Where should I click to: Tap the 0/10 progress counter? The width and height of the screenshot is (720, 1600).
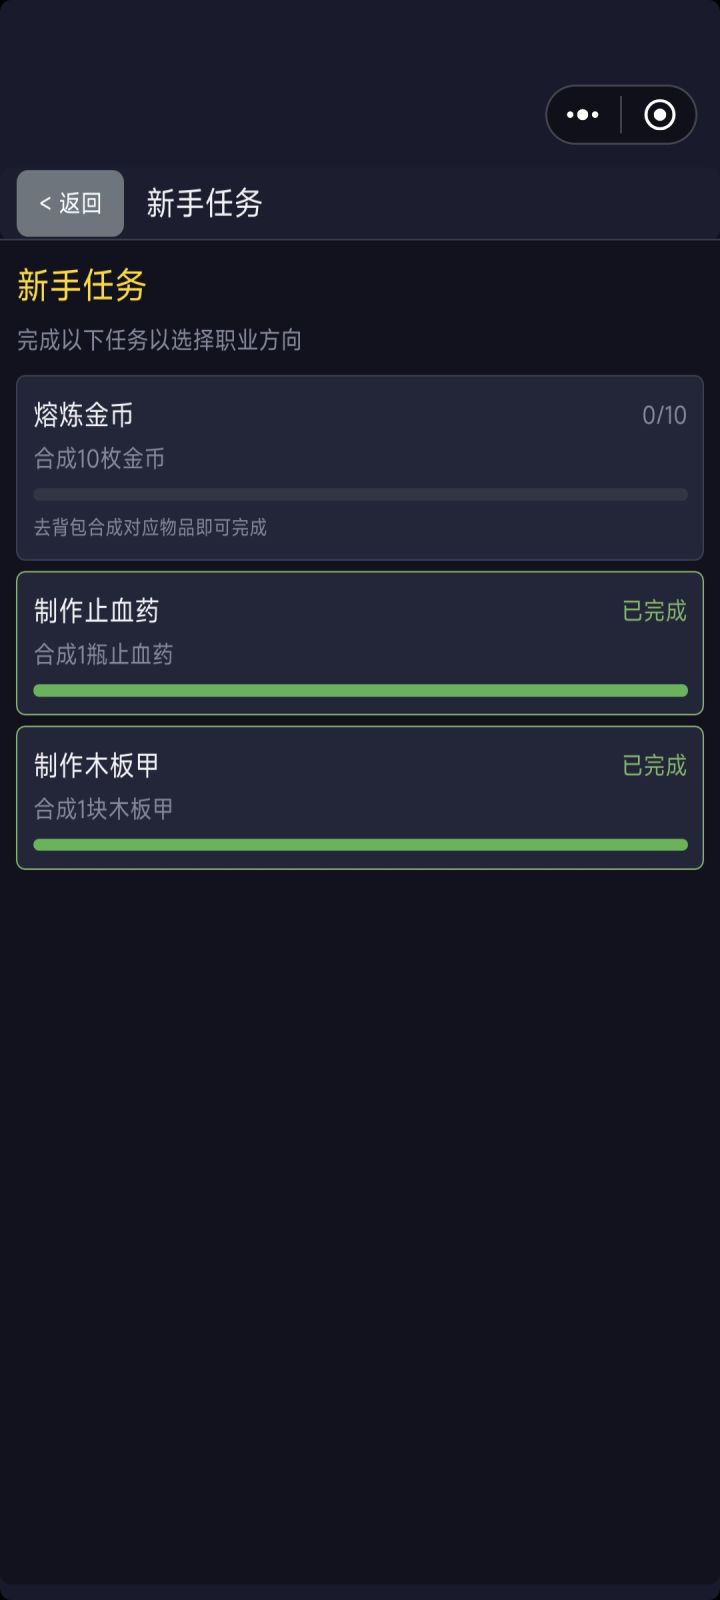click(664, 415)
